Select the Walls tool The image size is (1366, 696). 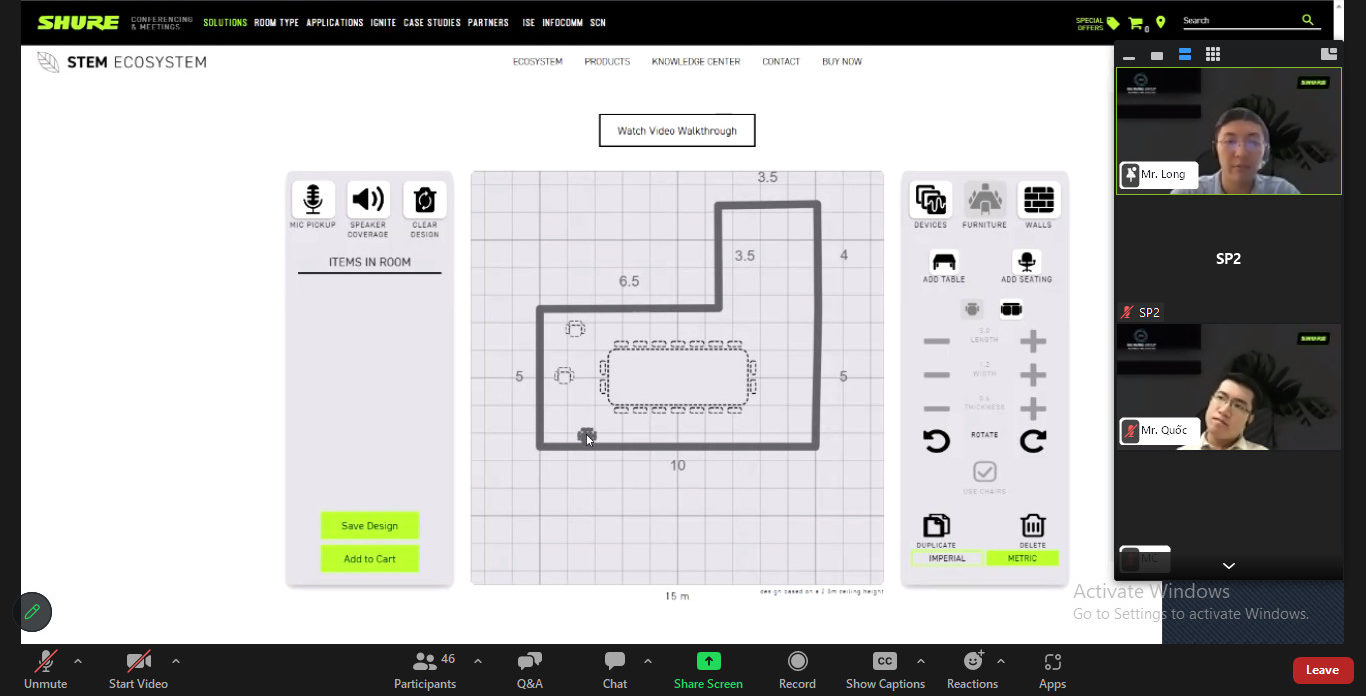1038,200
